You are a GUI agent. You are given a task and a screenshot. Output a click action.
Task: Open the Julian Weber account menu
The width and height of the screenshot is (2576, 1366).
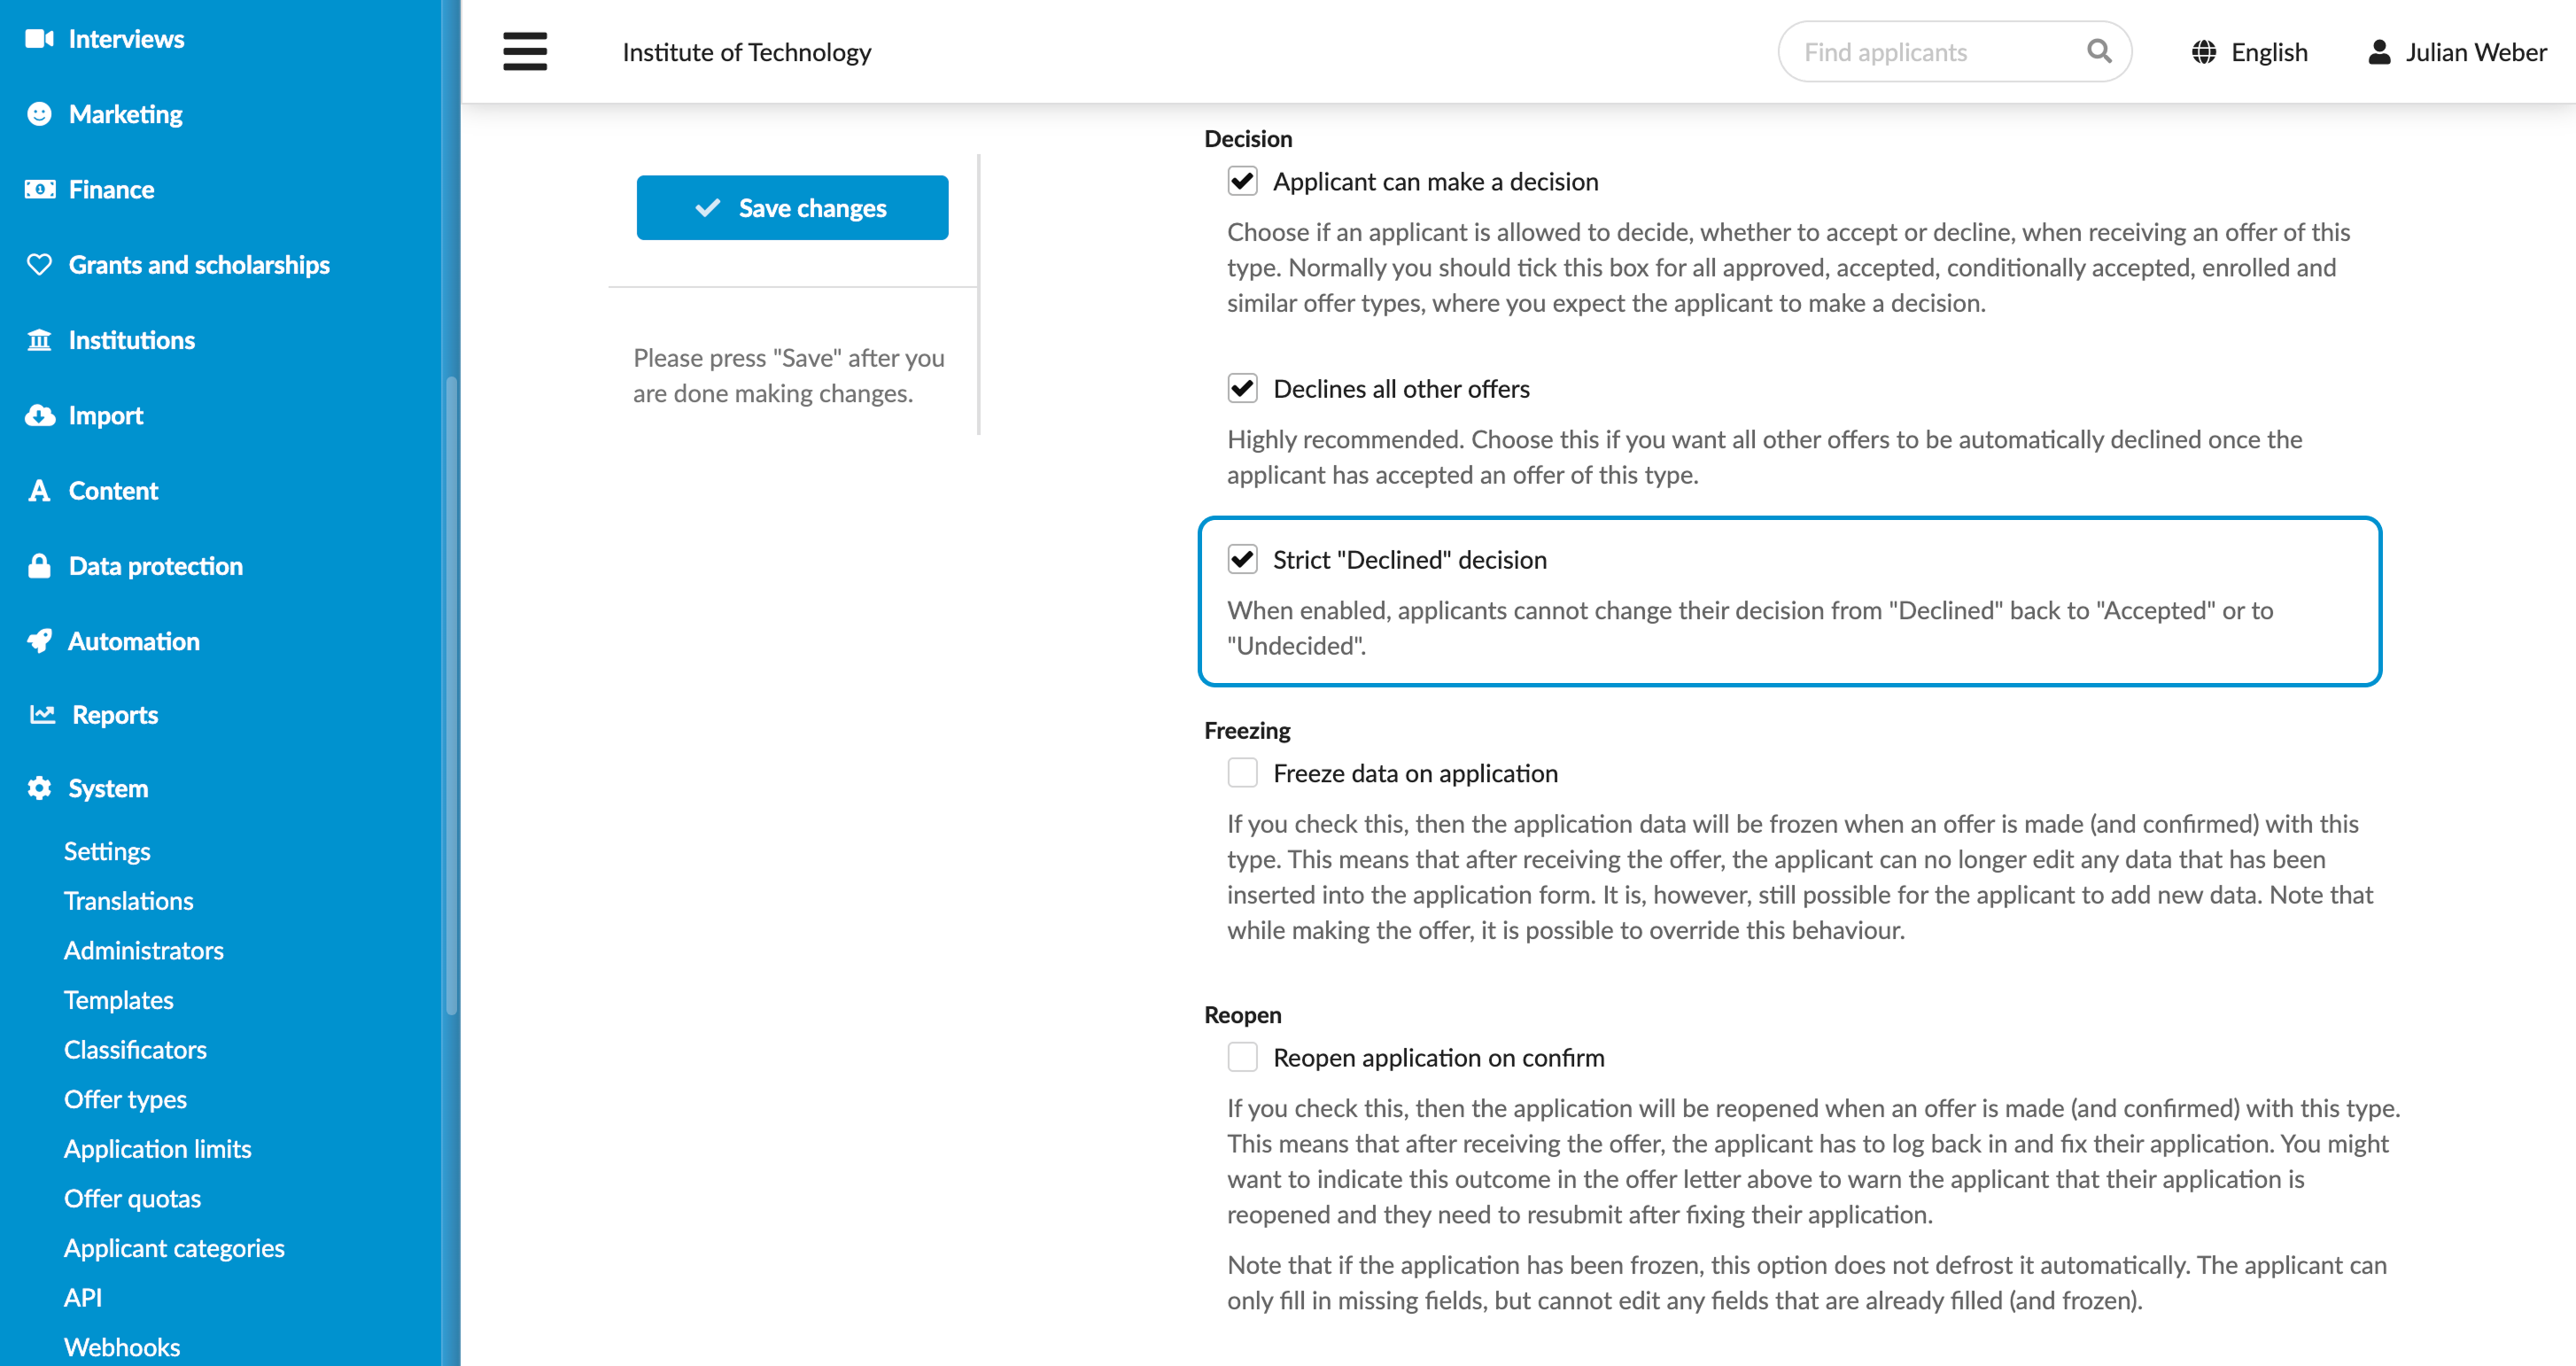(x=2457, y=52)
